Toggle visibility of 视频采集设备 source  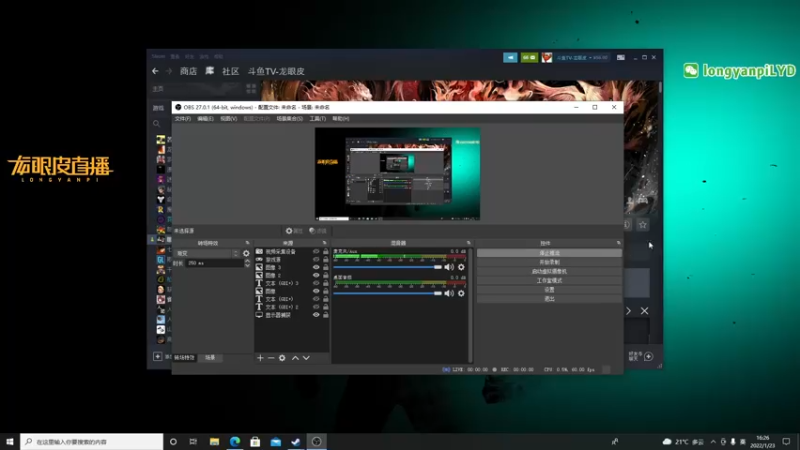coord(316,252)
